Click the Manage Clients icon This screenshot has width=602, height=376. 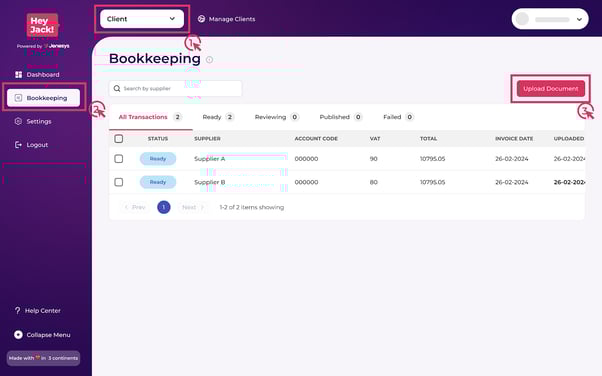click(201, 19)
